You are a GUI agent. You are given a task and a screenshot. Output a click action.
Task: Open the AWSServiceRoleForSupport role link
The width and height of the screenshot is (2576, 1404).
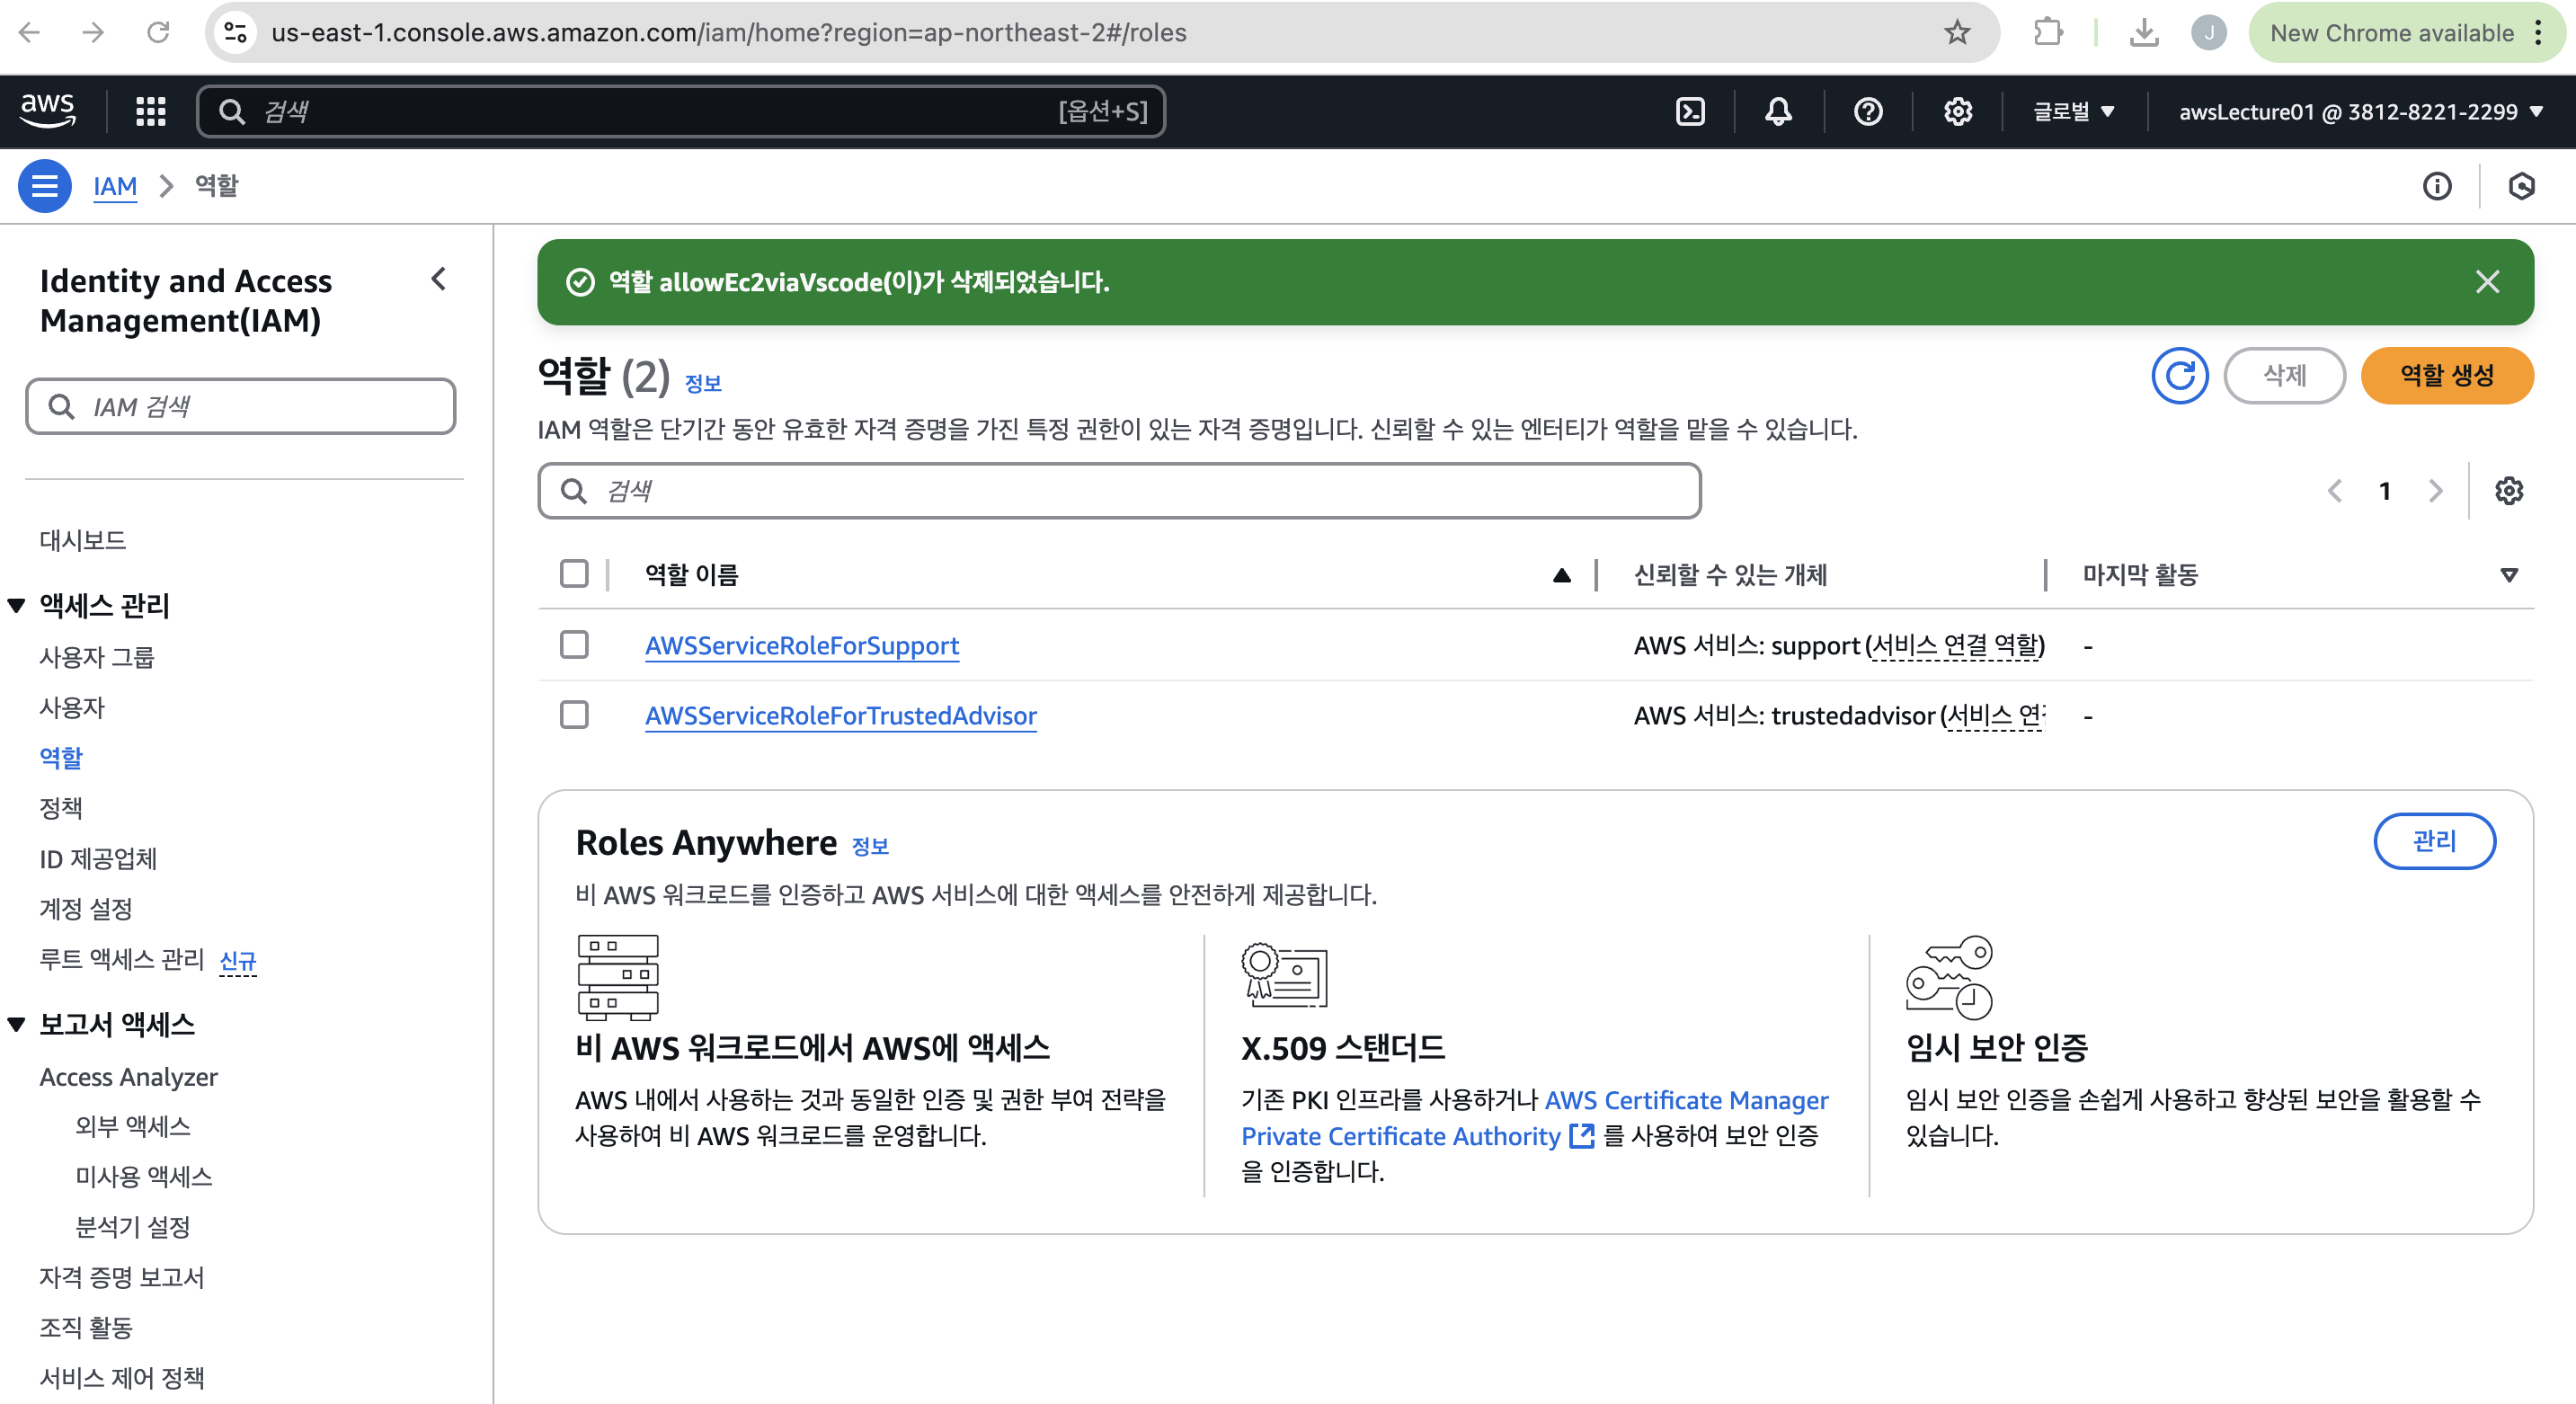802,645
